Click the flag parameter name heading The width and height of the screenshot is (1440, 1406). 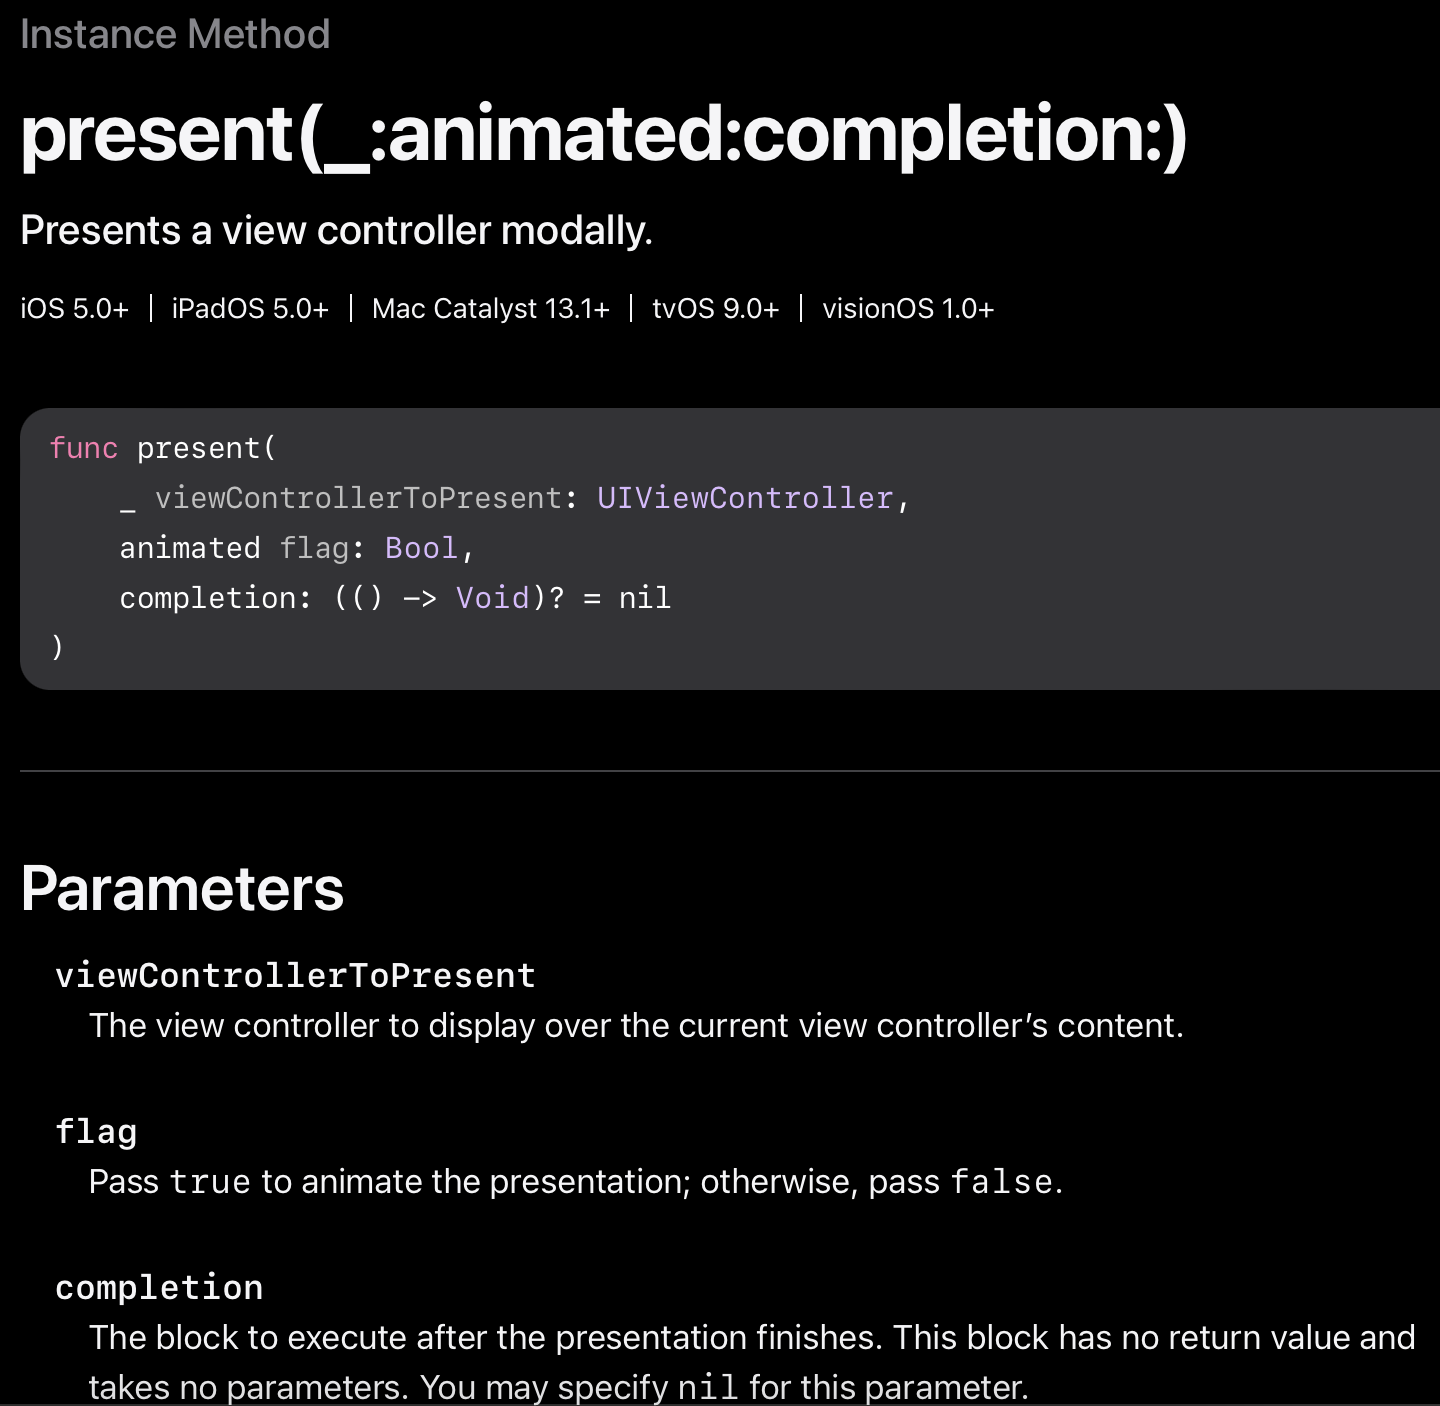(96, 1131)
